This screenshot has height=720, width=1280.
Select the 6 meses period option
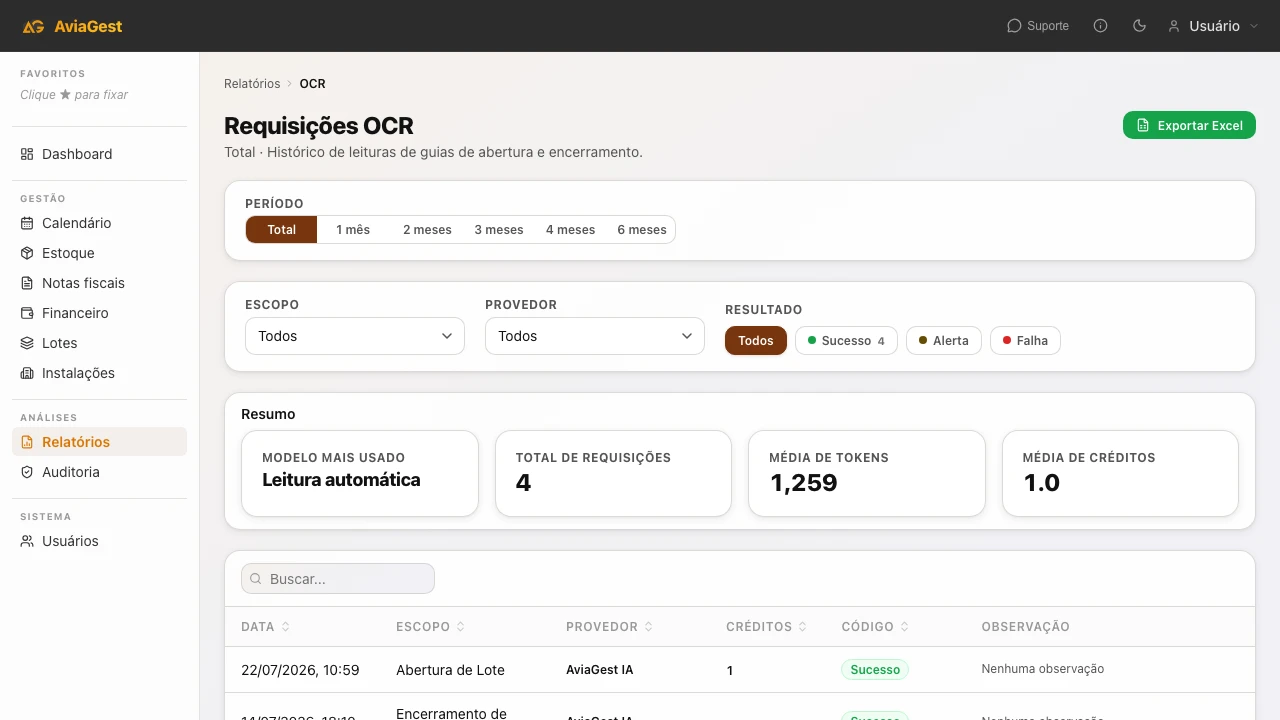(x=642, y=230)
